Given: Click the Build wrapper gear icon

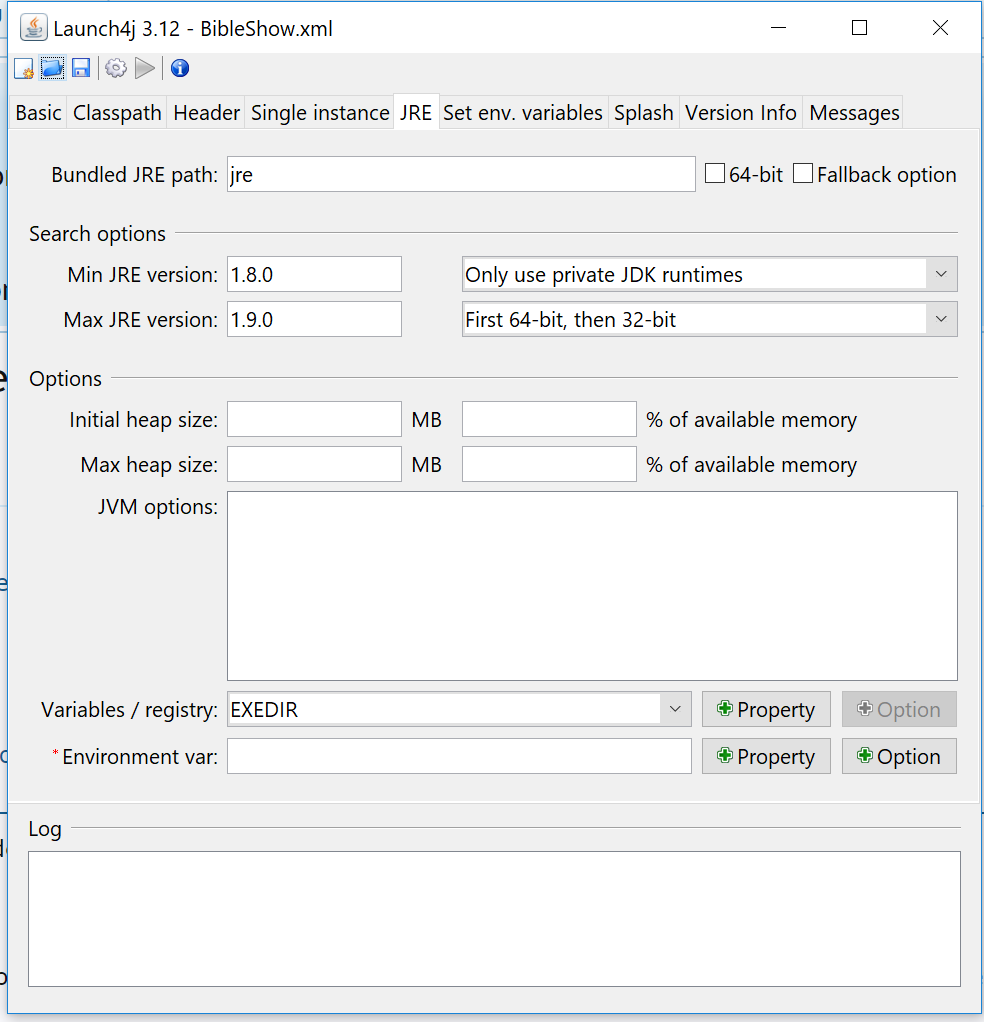Looking at the screenshot, I should (116, 68).
